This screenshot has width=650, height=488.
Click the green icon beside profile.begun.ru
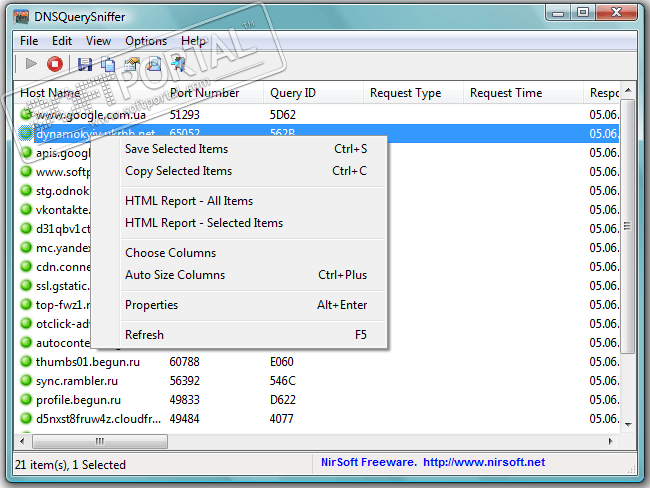(x=26, y=399)
